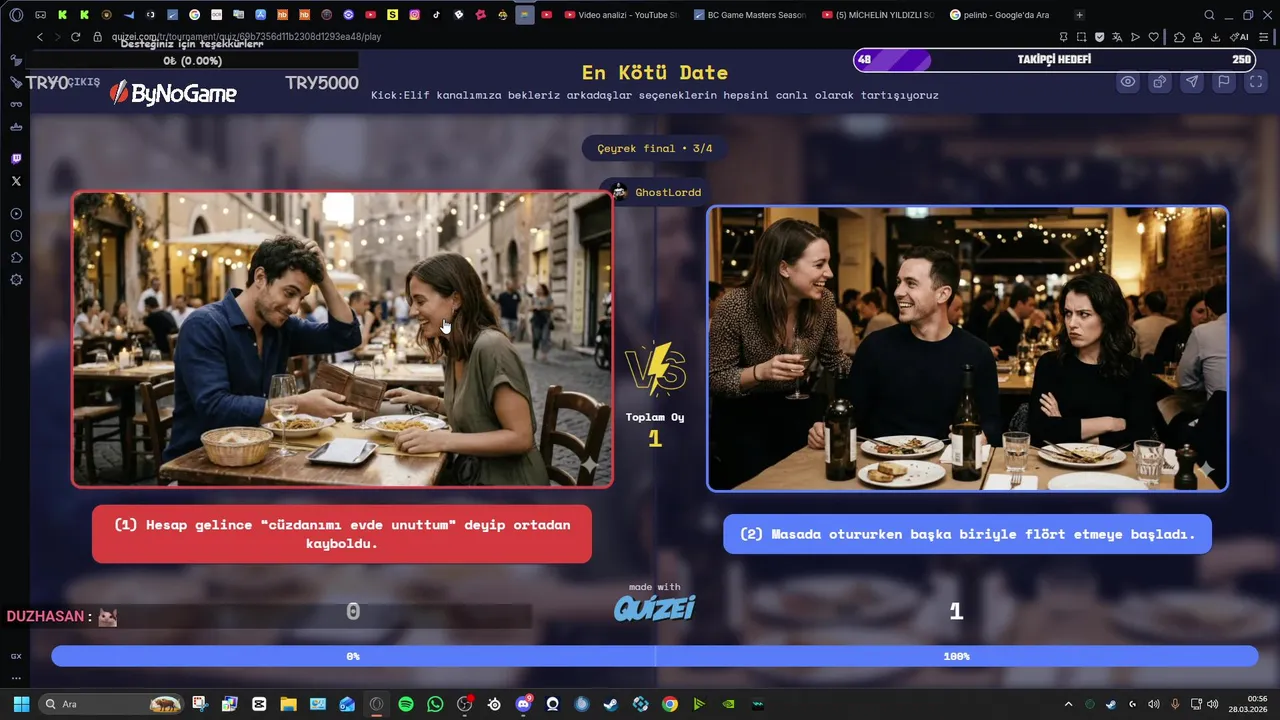Open Spotify from the taskbar
1280x720 pixels.
406,704
